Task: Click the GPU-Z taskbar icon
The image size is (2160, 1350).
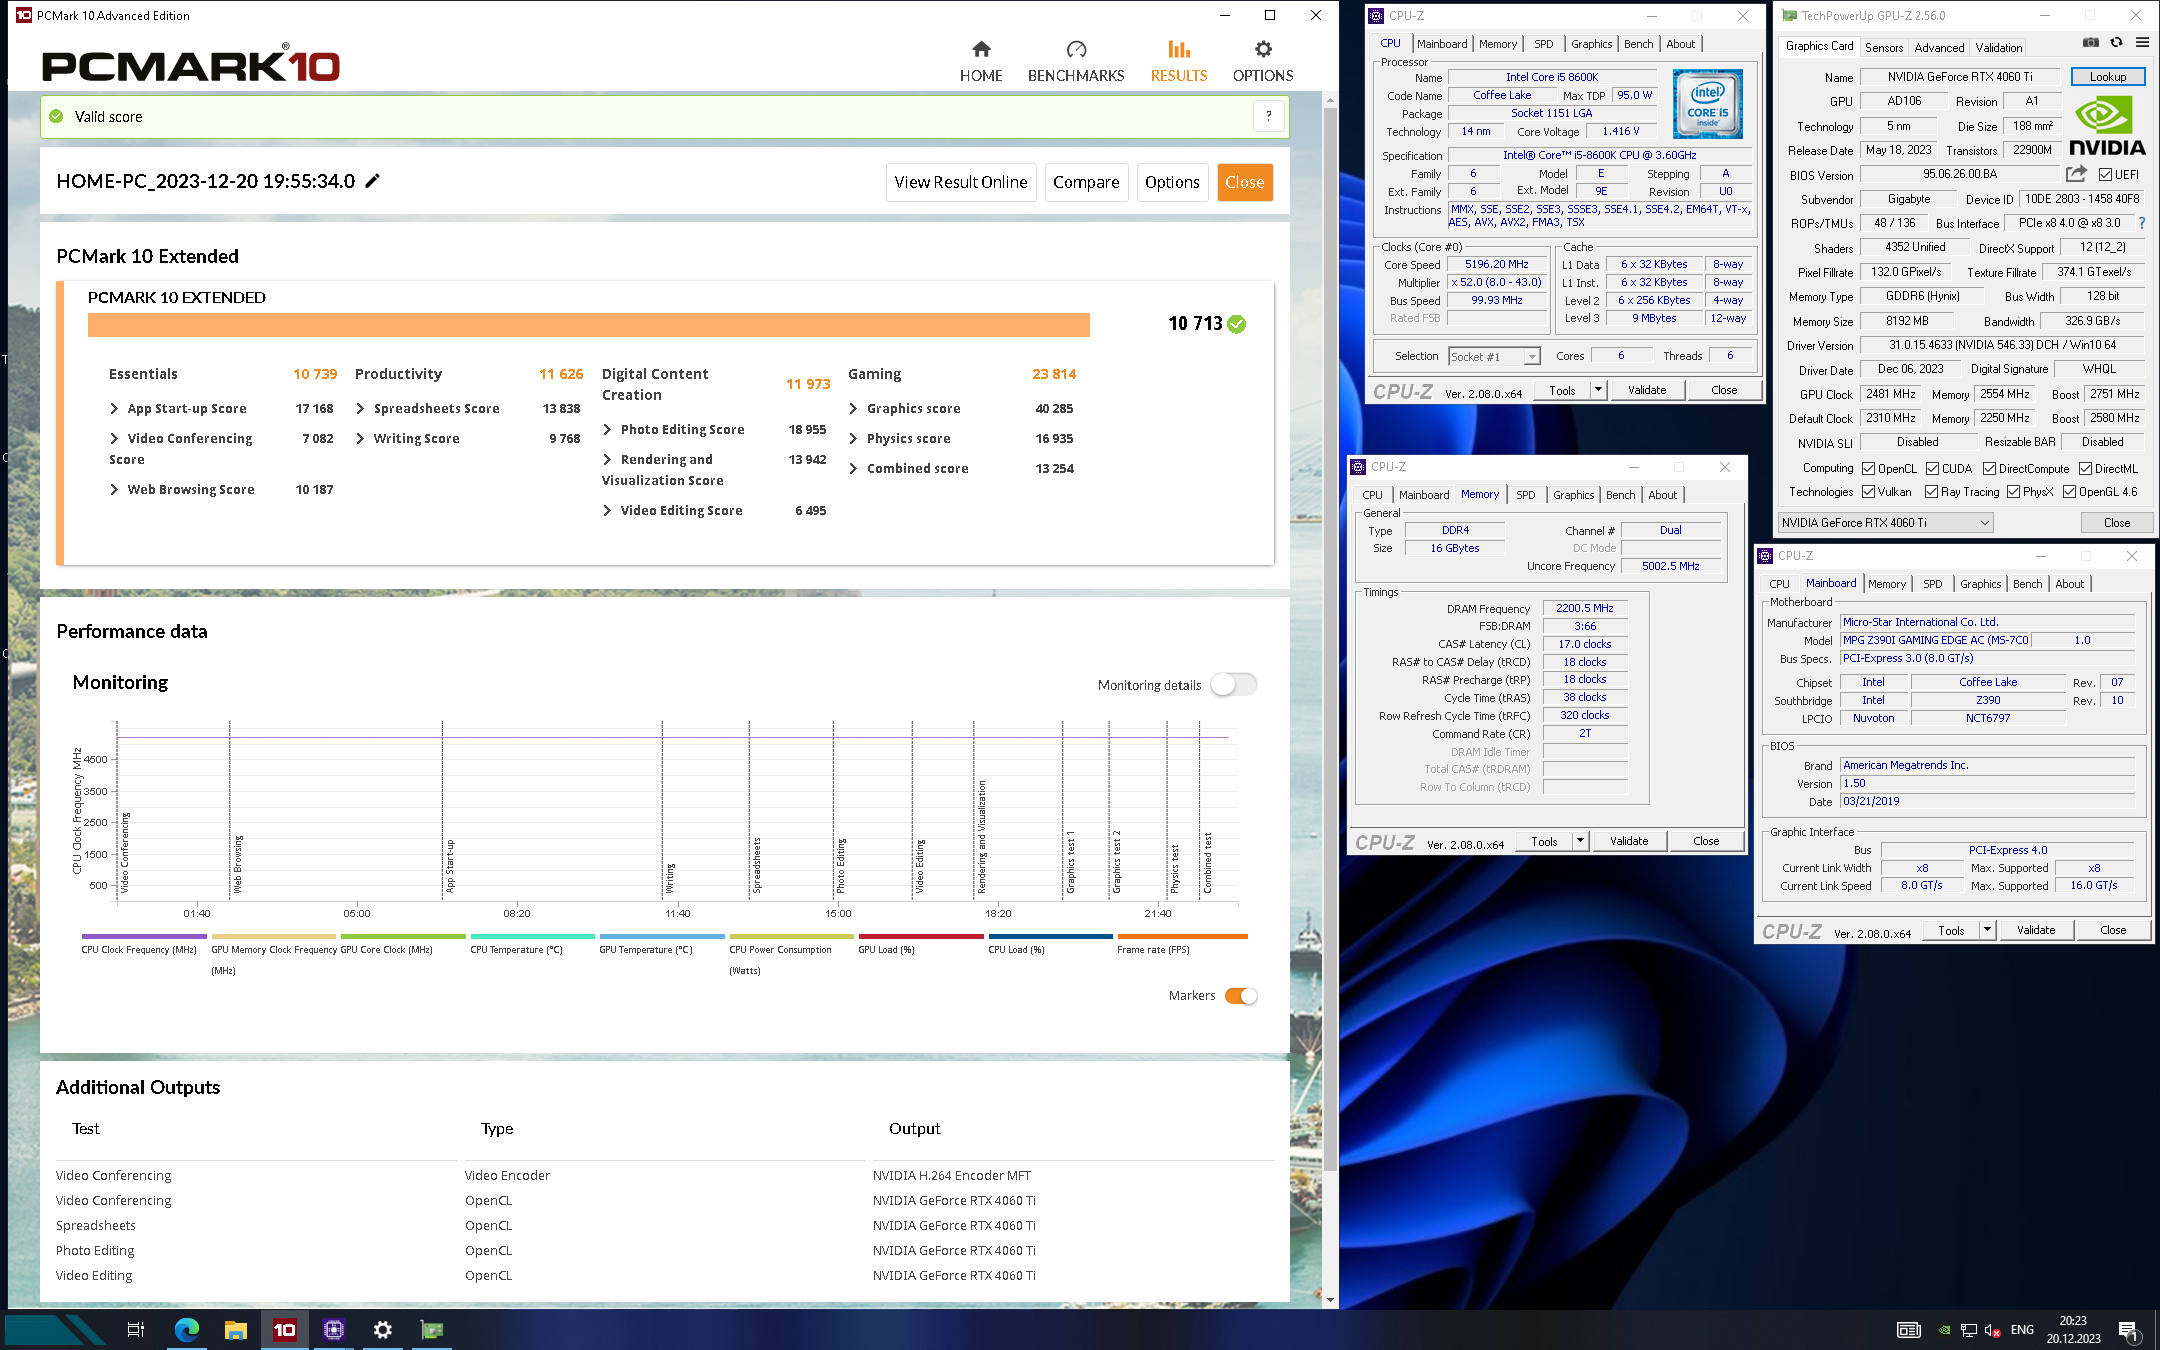Action: (432, 1329)
